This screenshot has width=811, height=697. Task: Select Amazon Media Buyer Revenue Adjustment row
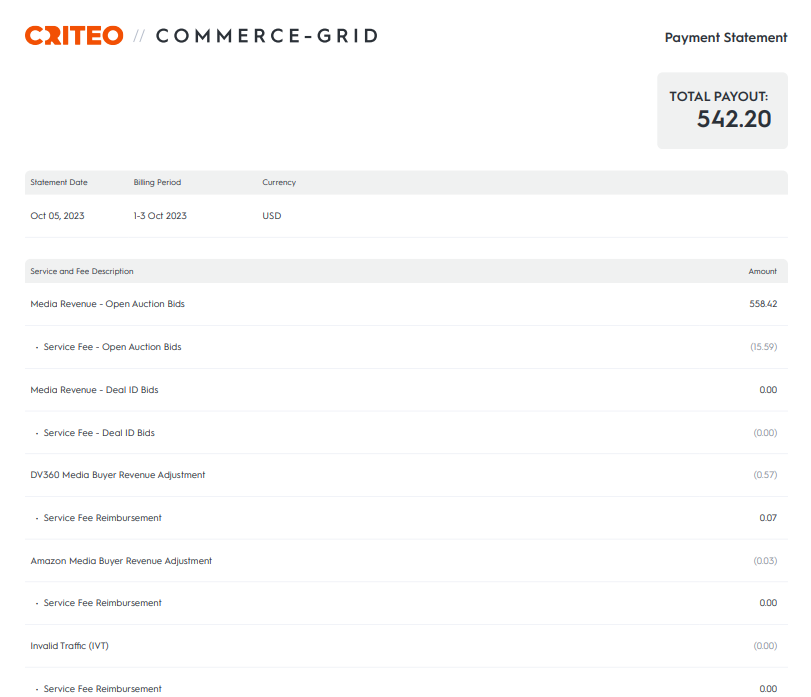121,561
